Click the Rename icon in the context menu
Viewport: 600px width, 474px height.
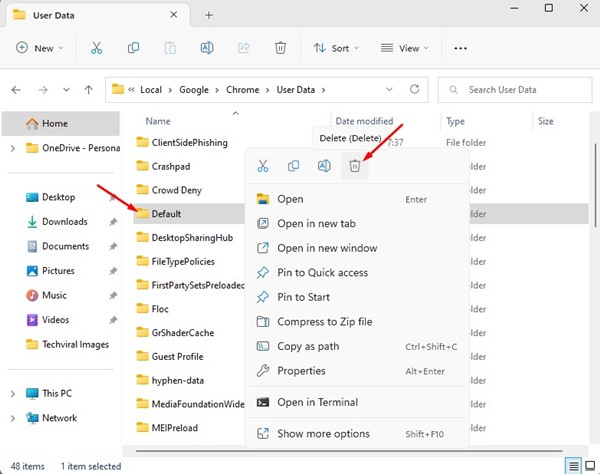(324, 166)
